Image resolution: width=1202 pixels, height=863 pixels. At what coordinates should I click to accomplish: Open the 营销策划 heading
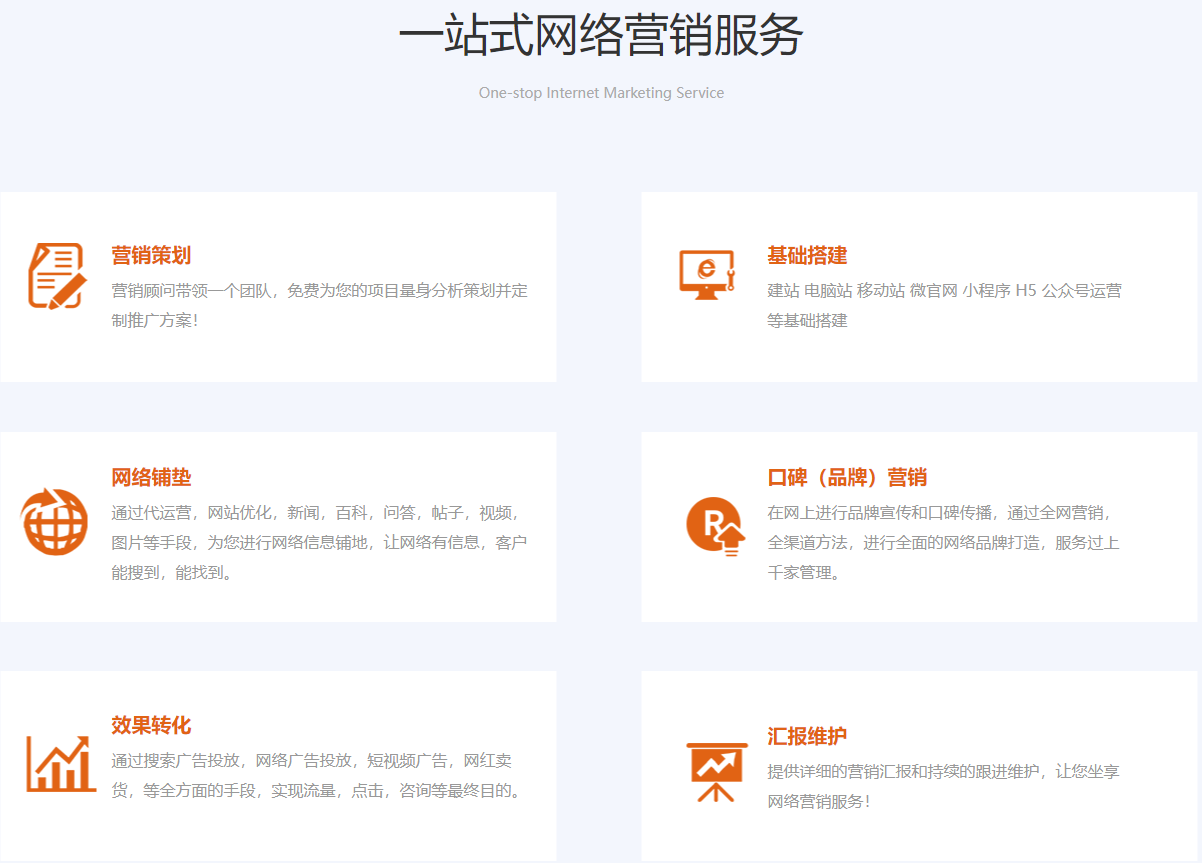pos(151,255)
